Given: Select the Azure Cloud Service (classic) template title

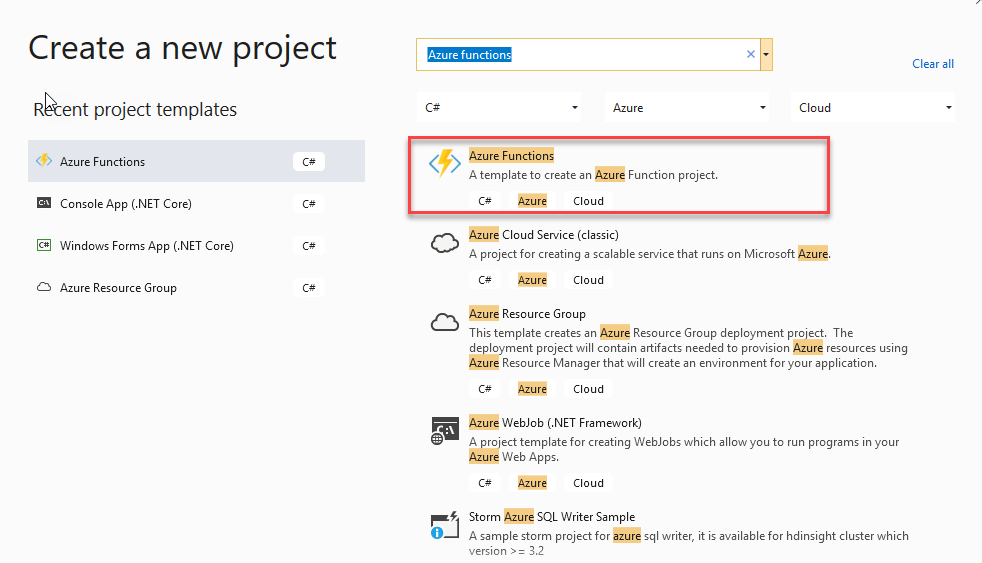Looking at the screenshot, I should 544,235.
